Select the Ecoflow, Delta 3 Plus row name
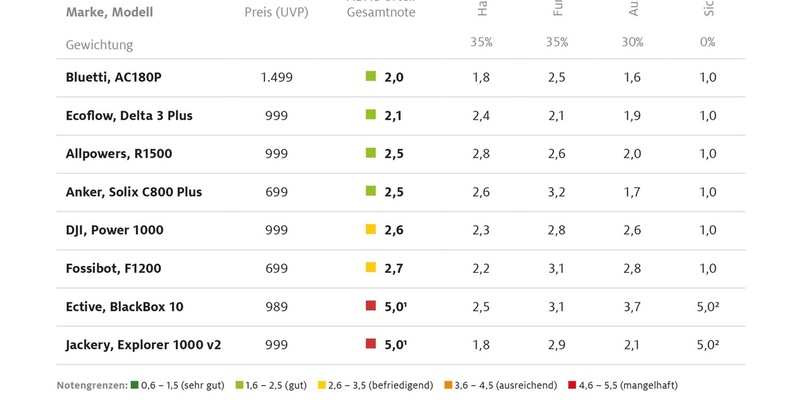800x400 pixels. coord(129,116)
